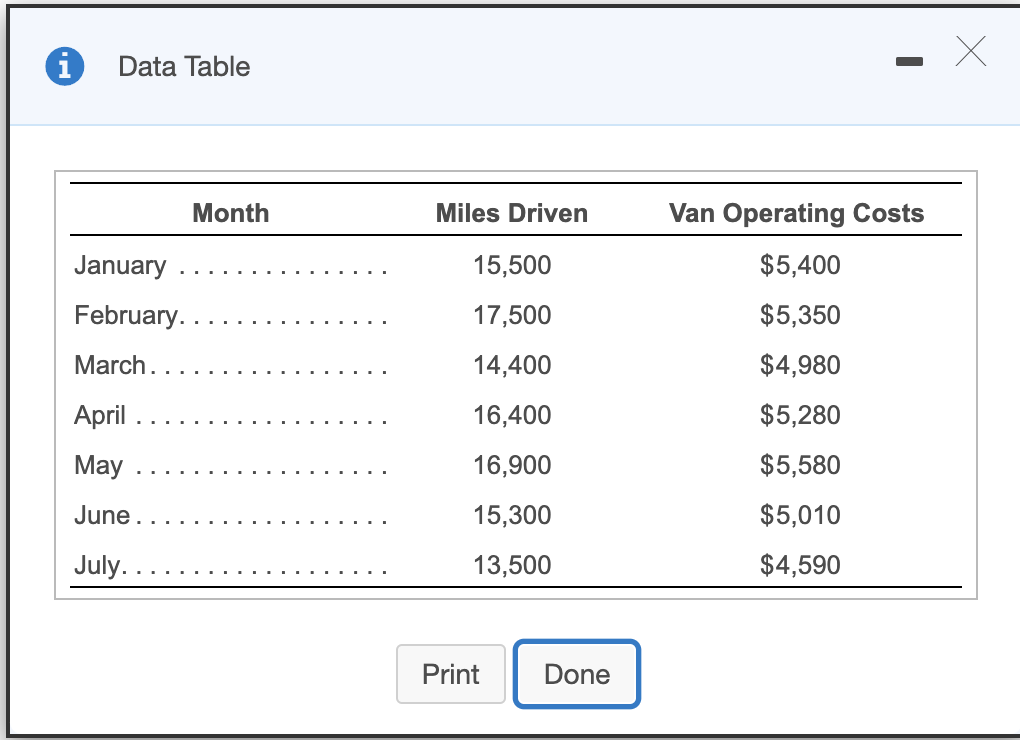
Task: Select the Data Table title text
Action: [x=183, y=67]
